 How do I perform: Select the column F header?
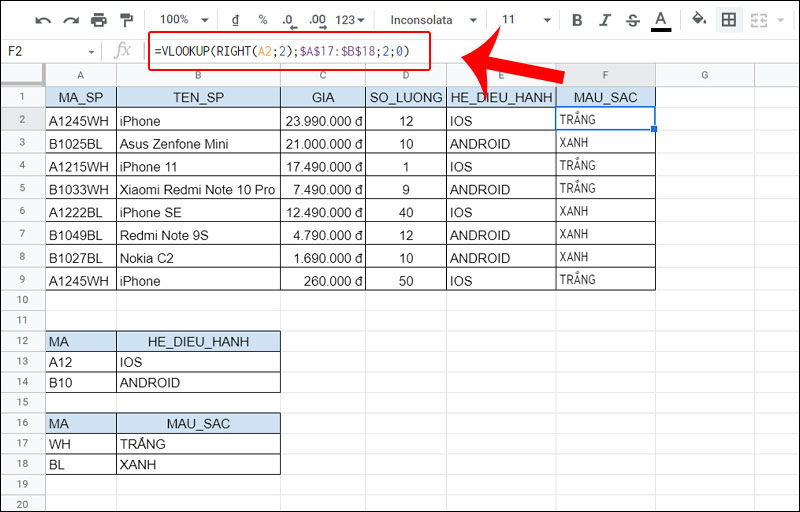tap(605, 75)
